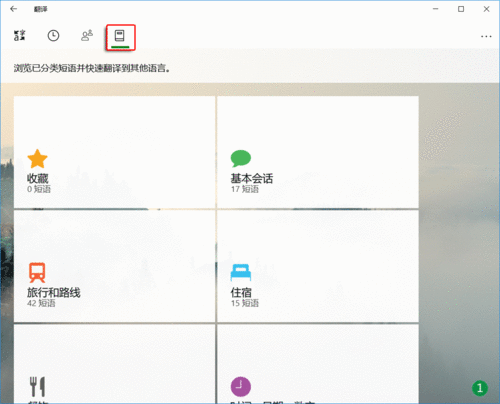Maximize the translator window
Screen dimensions: 500x404
point(461,9)
